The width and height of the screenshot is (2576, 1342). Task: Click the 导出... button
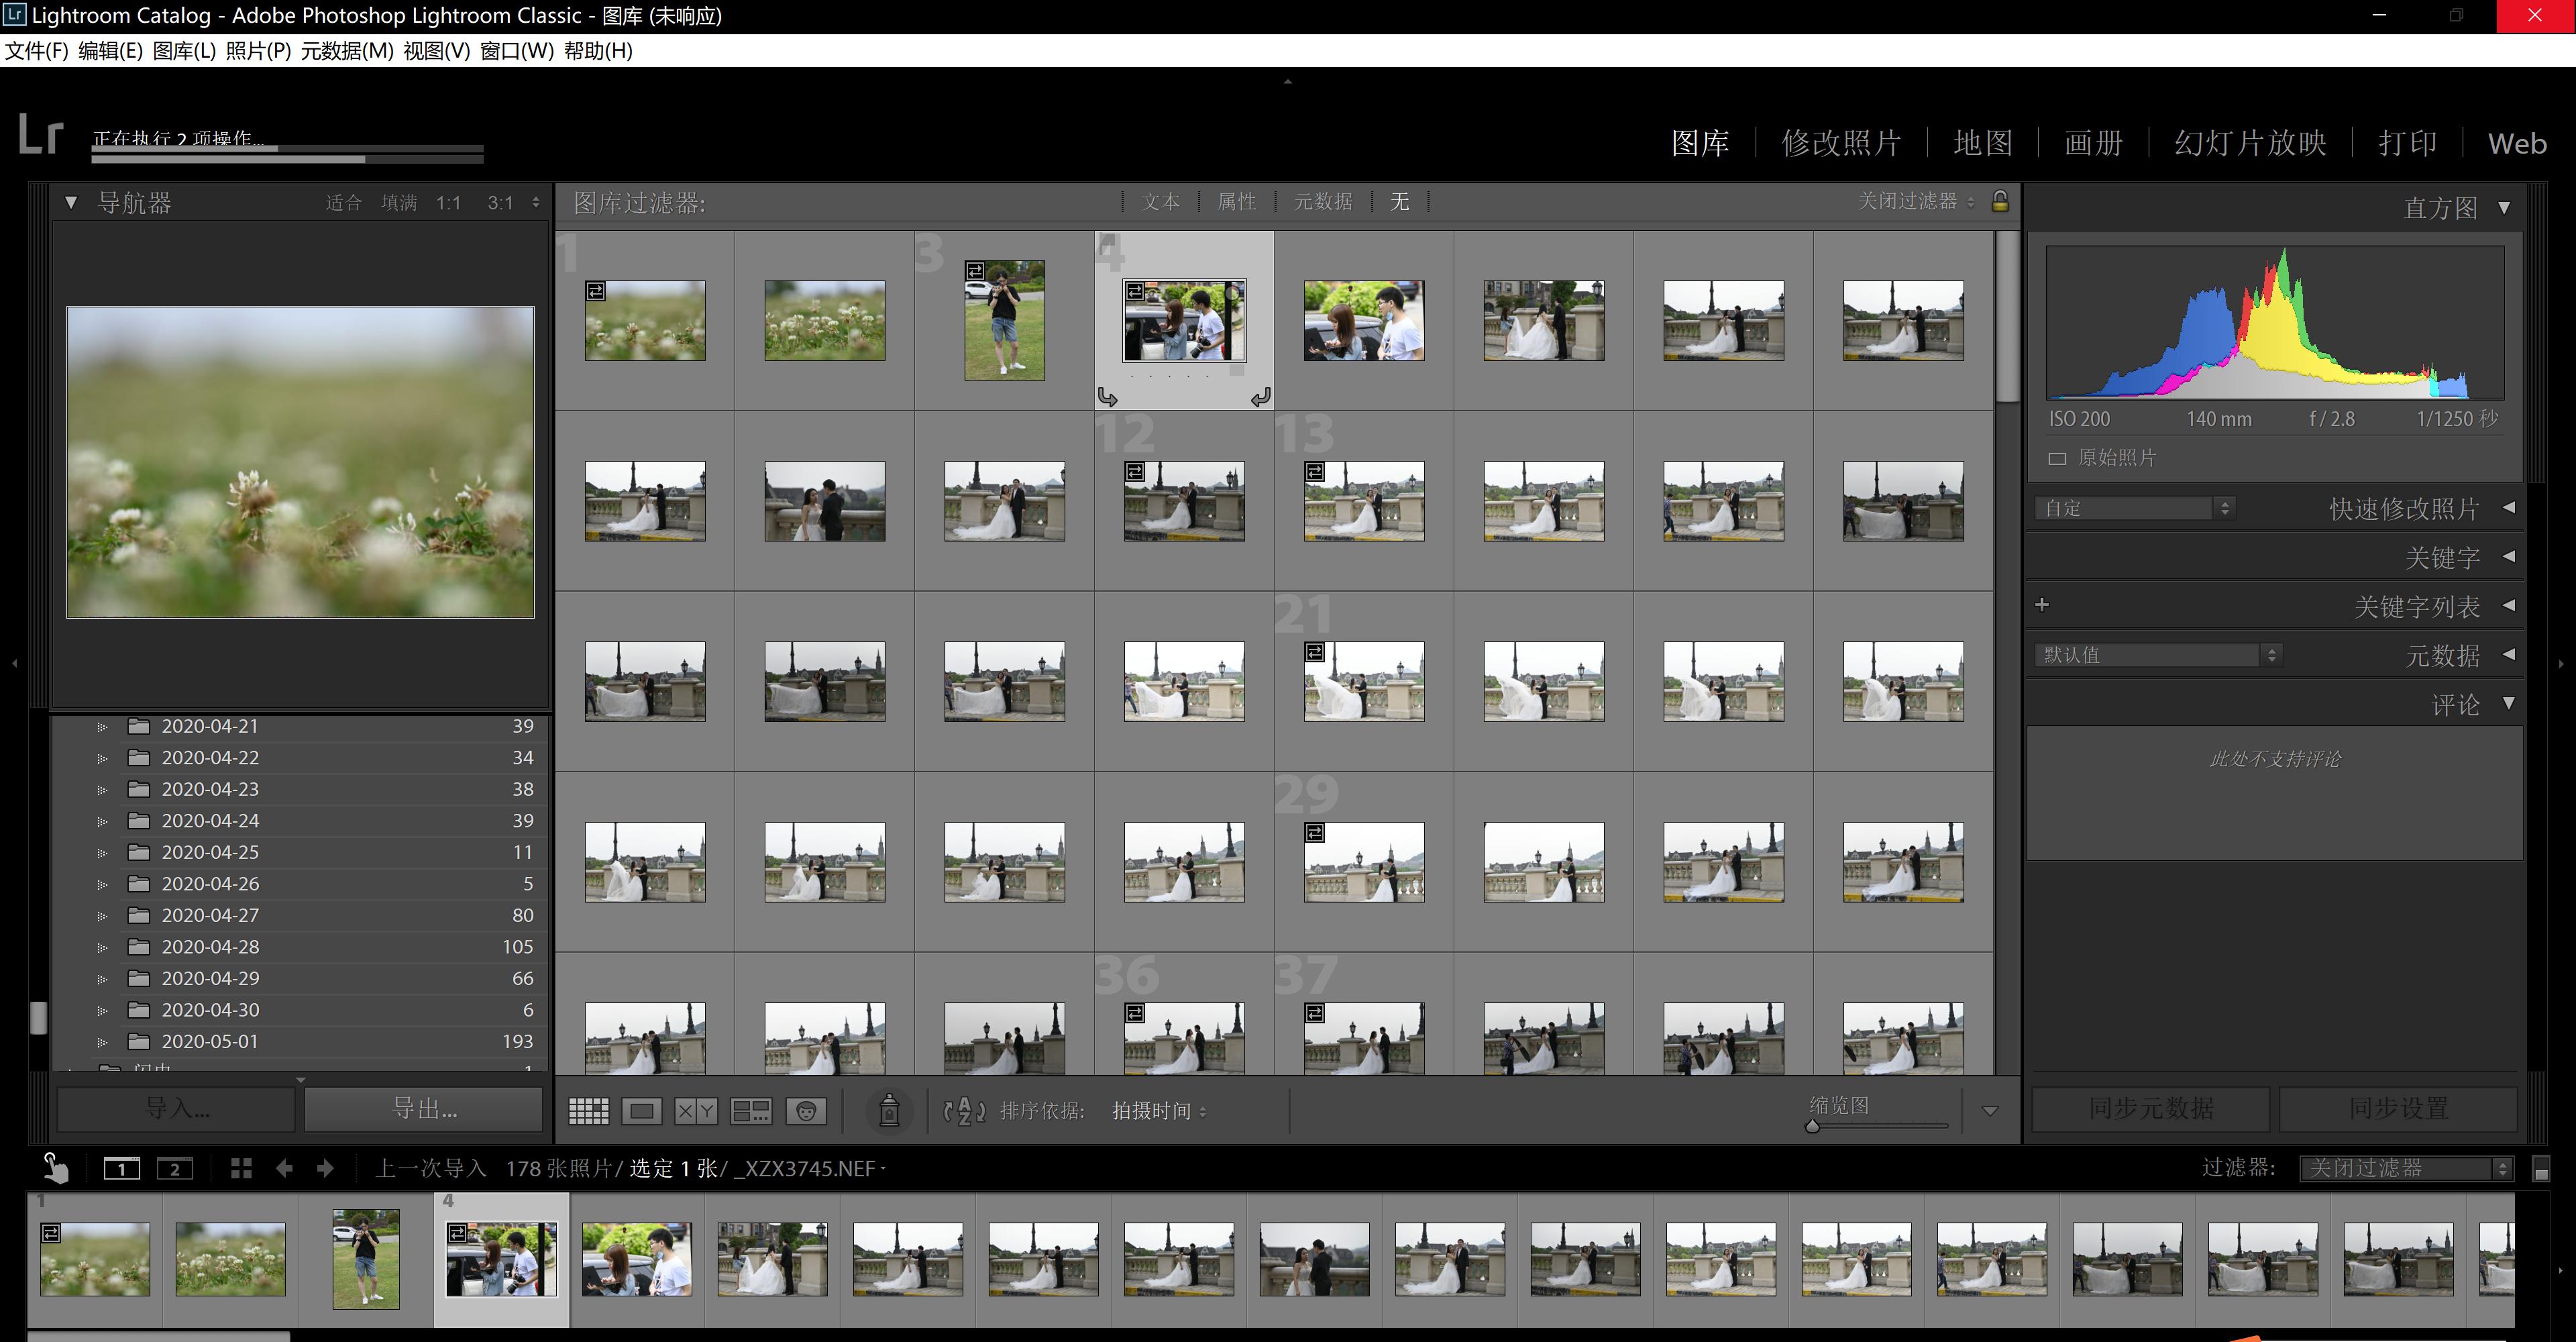pyautogui.click(x=424, y=1108)
